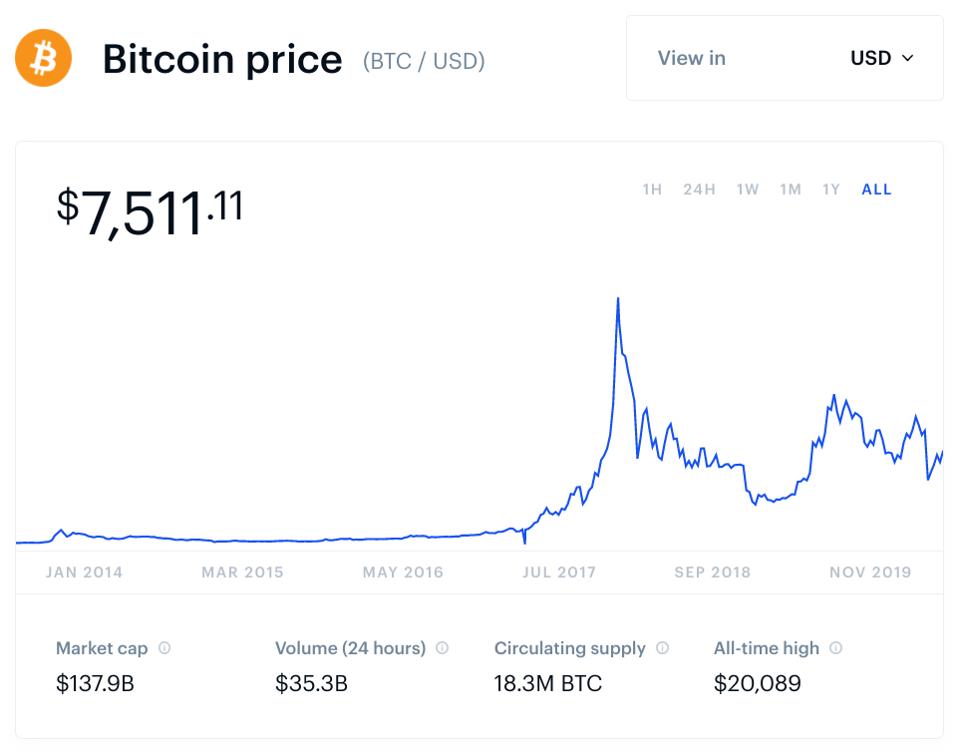Click the chevron arrow next to USD
Viewport: 959px width, 754px height.
click(908, 58)
